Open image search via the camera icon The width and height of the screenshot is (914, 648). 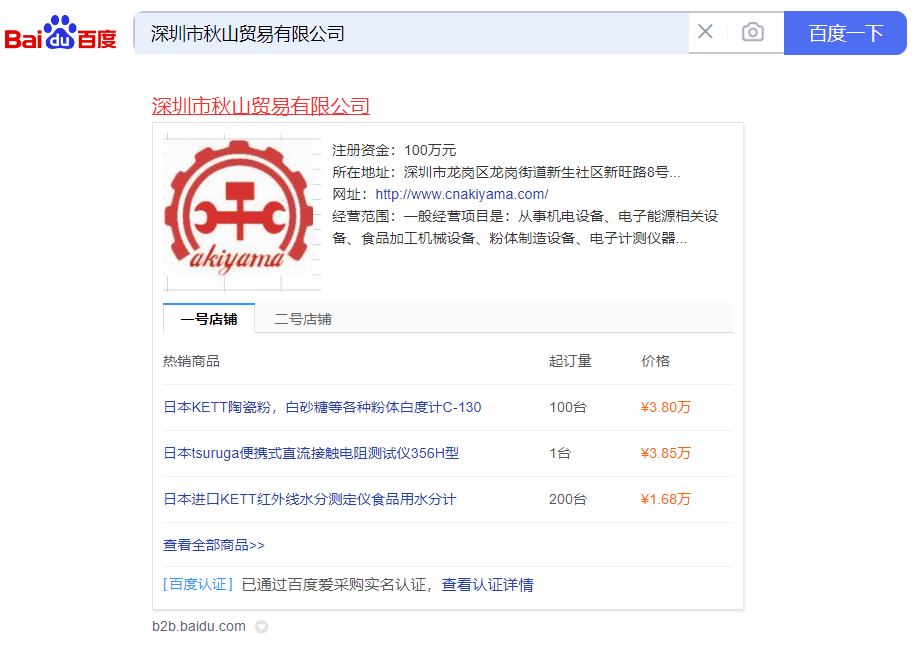752,32
